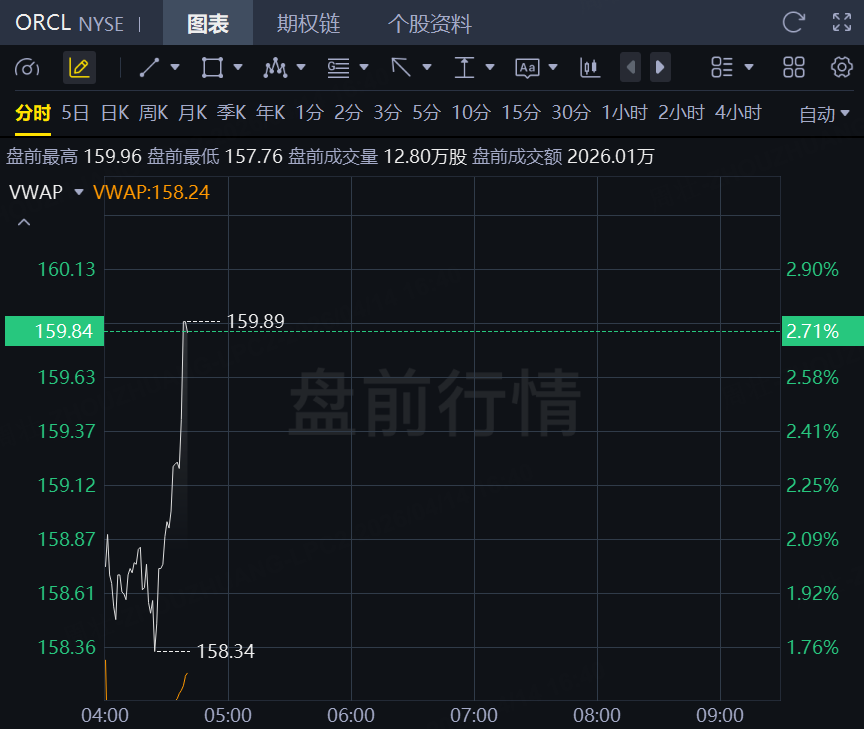The width and height of the screenshot is (864, 729).
Task: Expand the rectangle shape tool options
Action: [238, 67]
